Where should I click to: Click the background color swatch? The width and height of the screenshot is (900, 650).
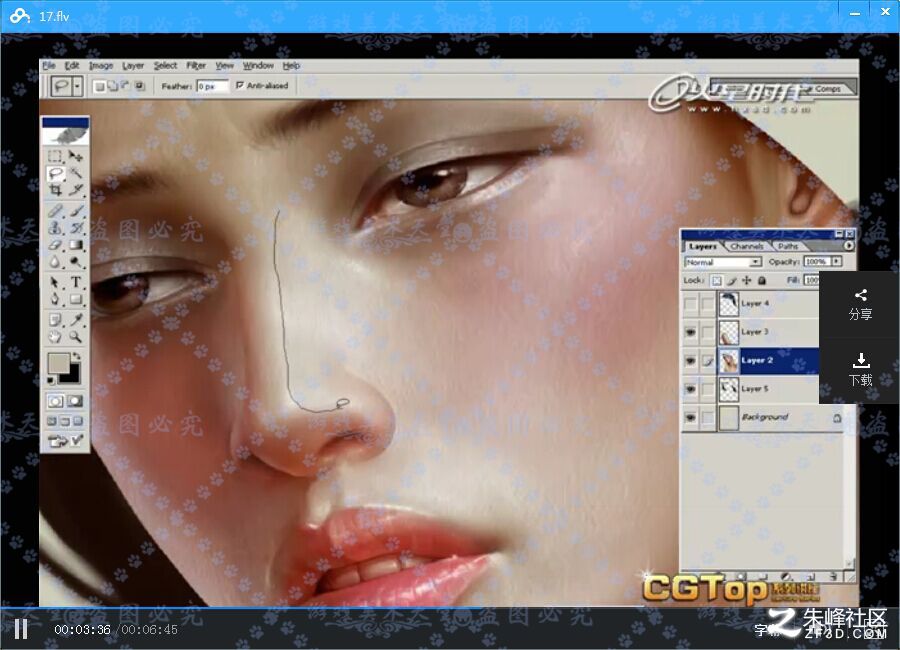point(71,374)
